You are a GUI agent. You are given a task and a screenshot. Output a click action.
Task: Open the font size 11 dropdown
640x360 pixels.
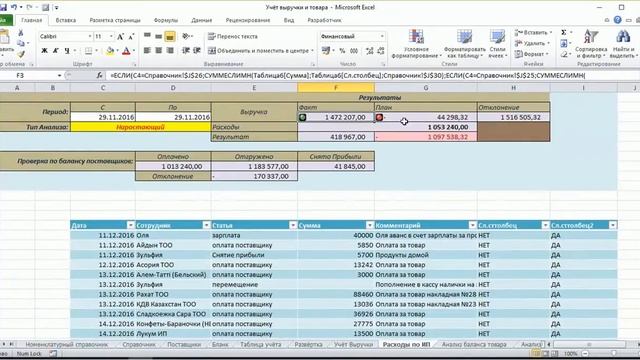(111, 36)
